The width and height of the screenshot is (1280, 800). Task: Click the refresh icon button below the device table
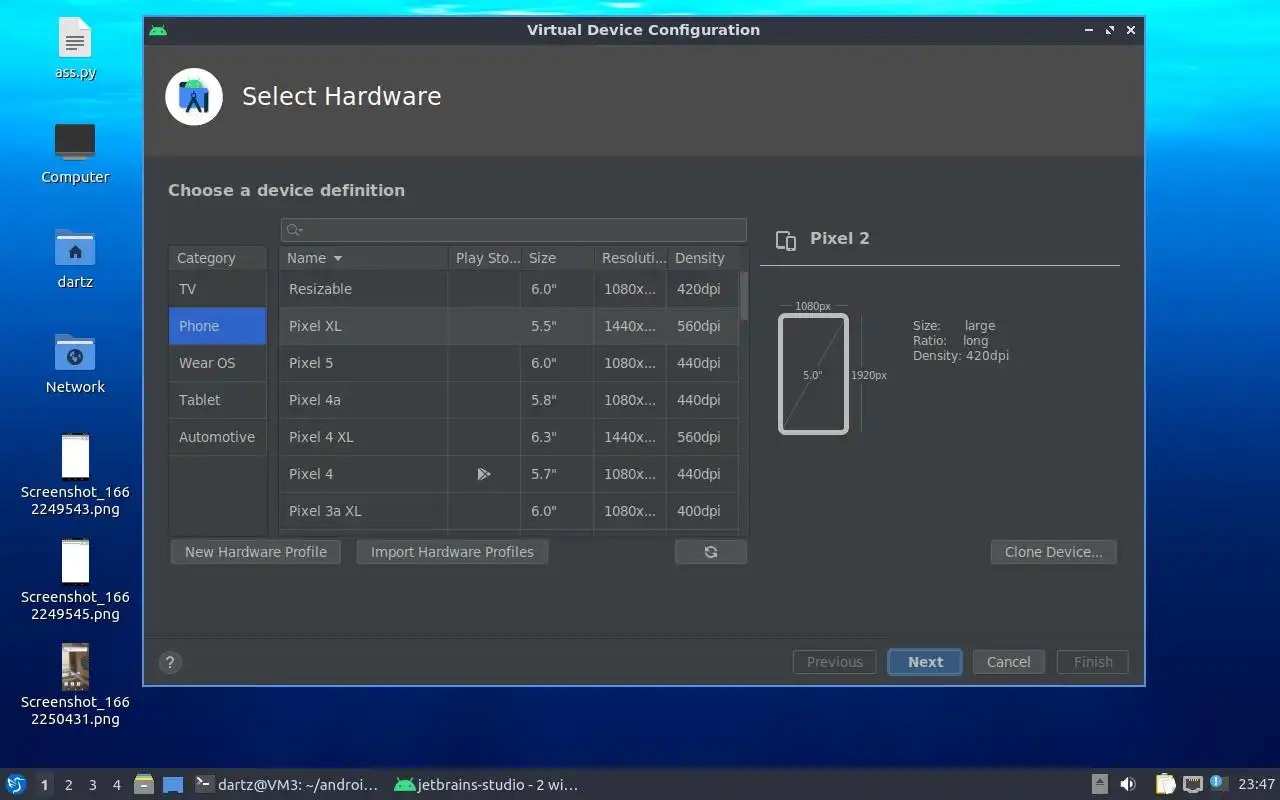click(x=710, y=552)
